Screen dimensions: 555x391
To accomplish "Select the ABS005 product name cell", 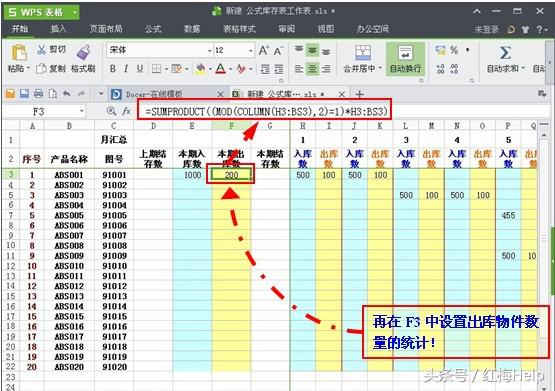I will click(69, 215).
